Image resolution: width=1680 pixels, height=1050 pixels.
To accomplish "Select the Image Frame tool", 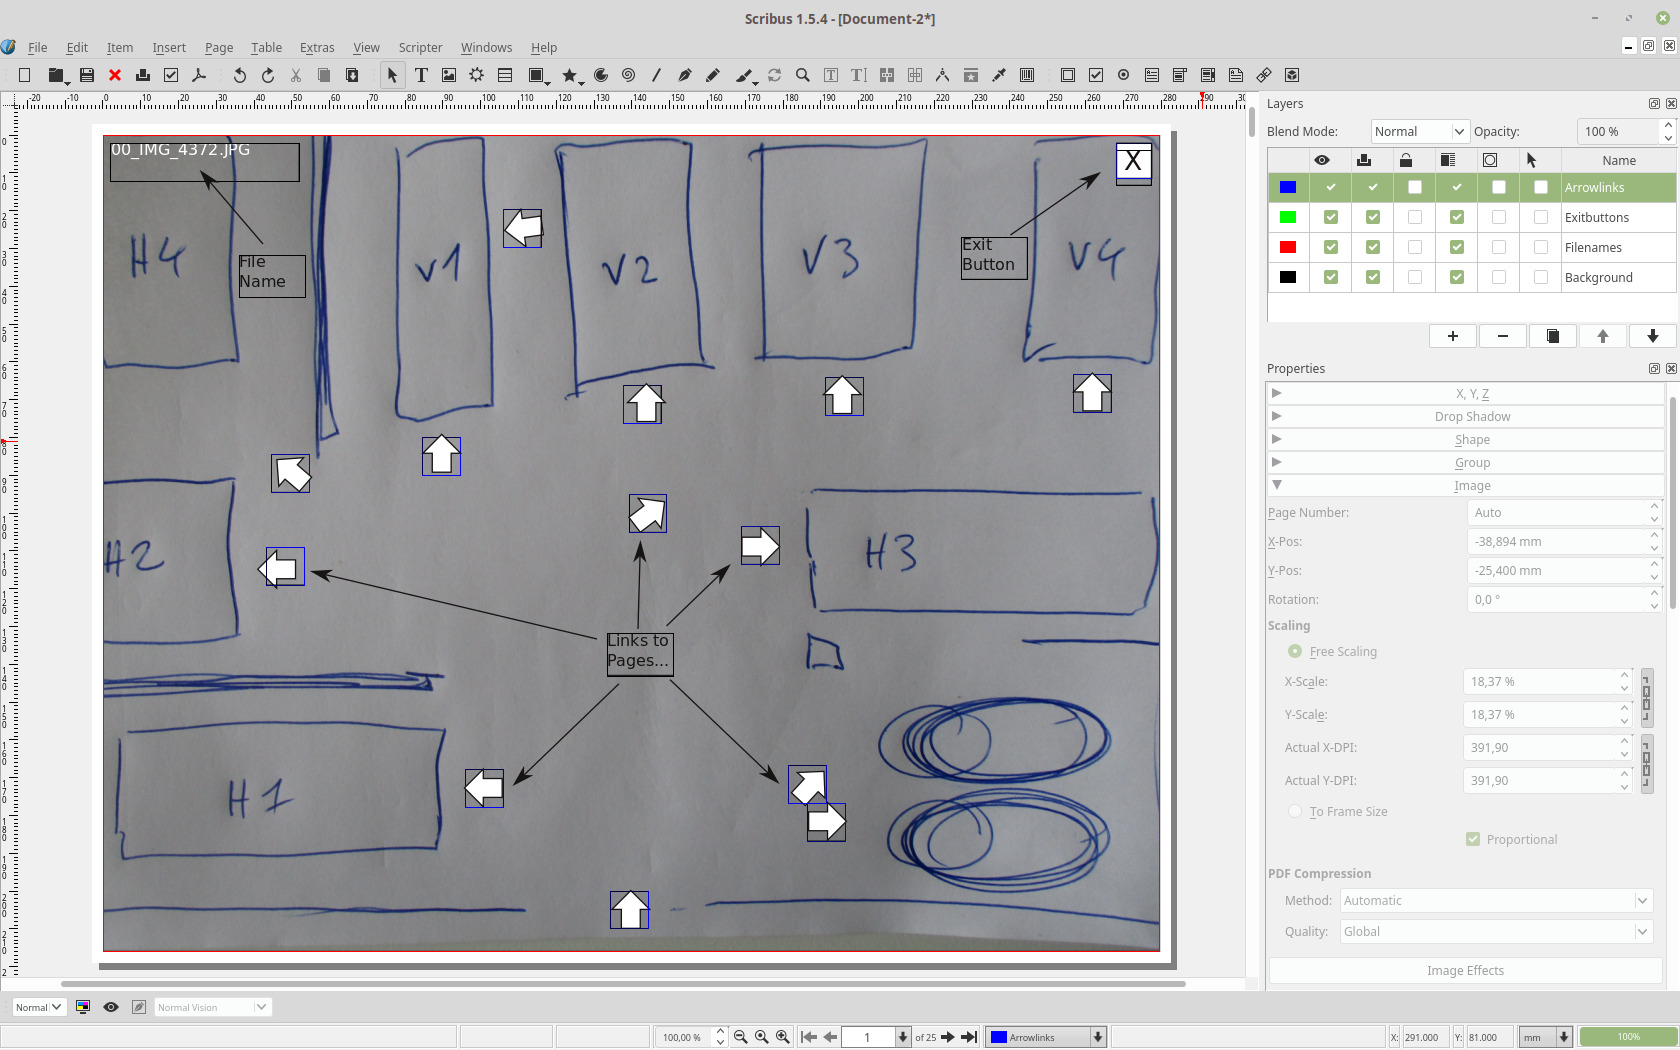I will tap(449, 75).
